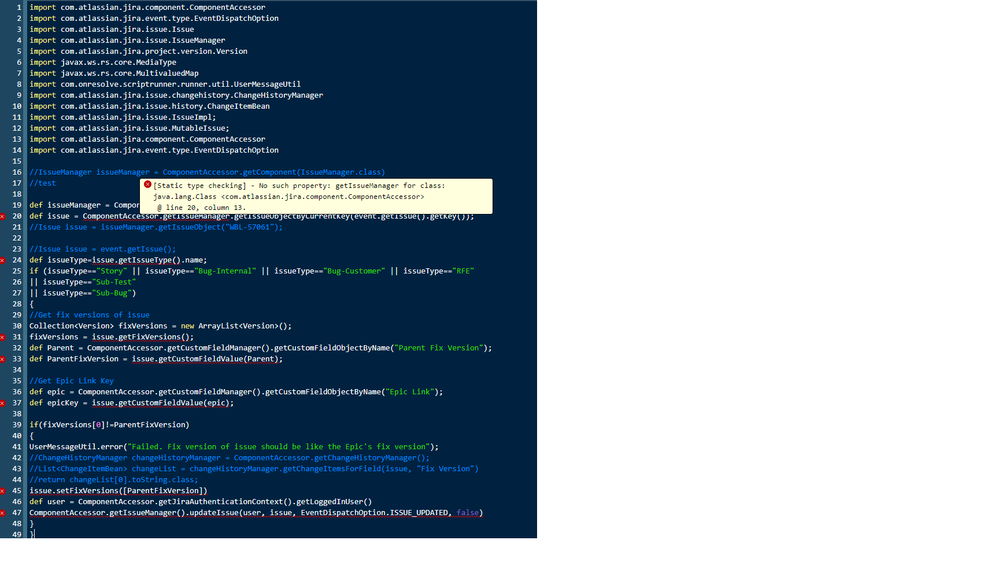Click the error marker beside line 20
Screen dimensions: 999x562
tap(3, 217)
